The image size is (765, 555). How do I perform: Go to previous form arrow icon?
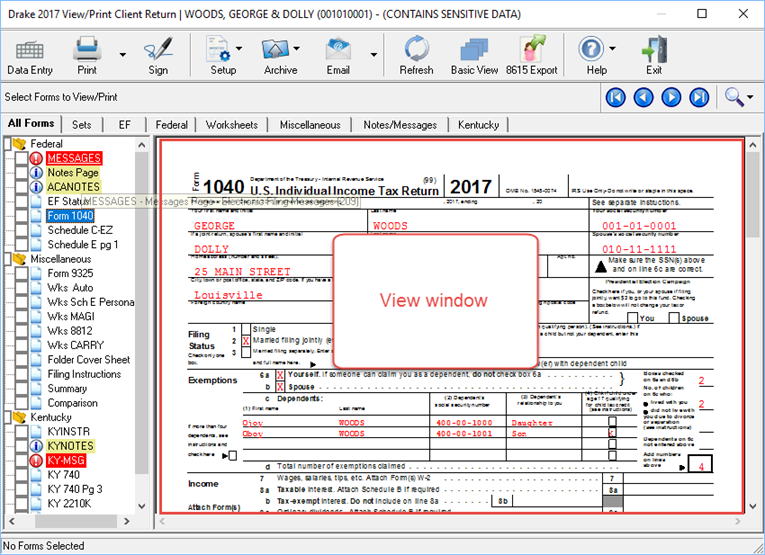coord(644,98)
